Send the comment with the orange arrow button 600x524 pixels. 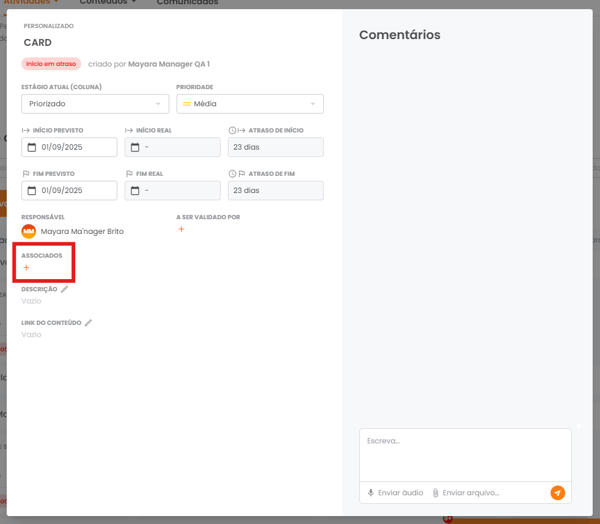(557, 492)
